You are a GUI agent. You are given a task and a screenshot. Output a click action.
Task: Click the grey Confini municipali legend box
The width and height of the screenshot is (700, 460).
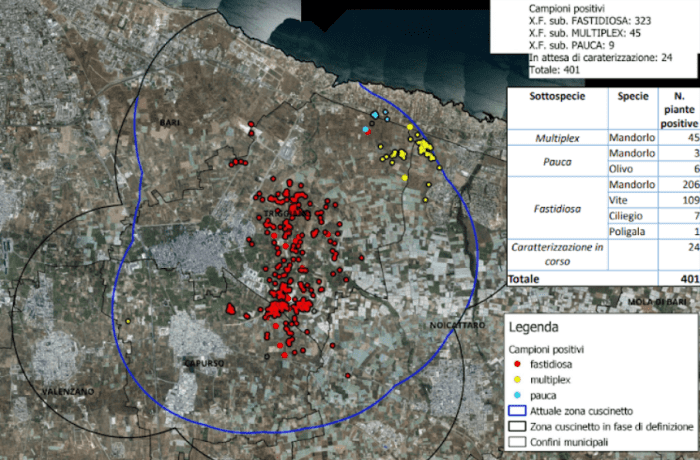[517, 442]
